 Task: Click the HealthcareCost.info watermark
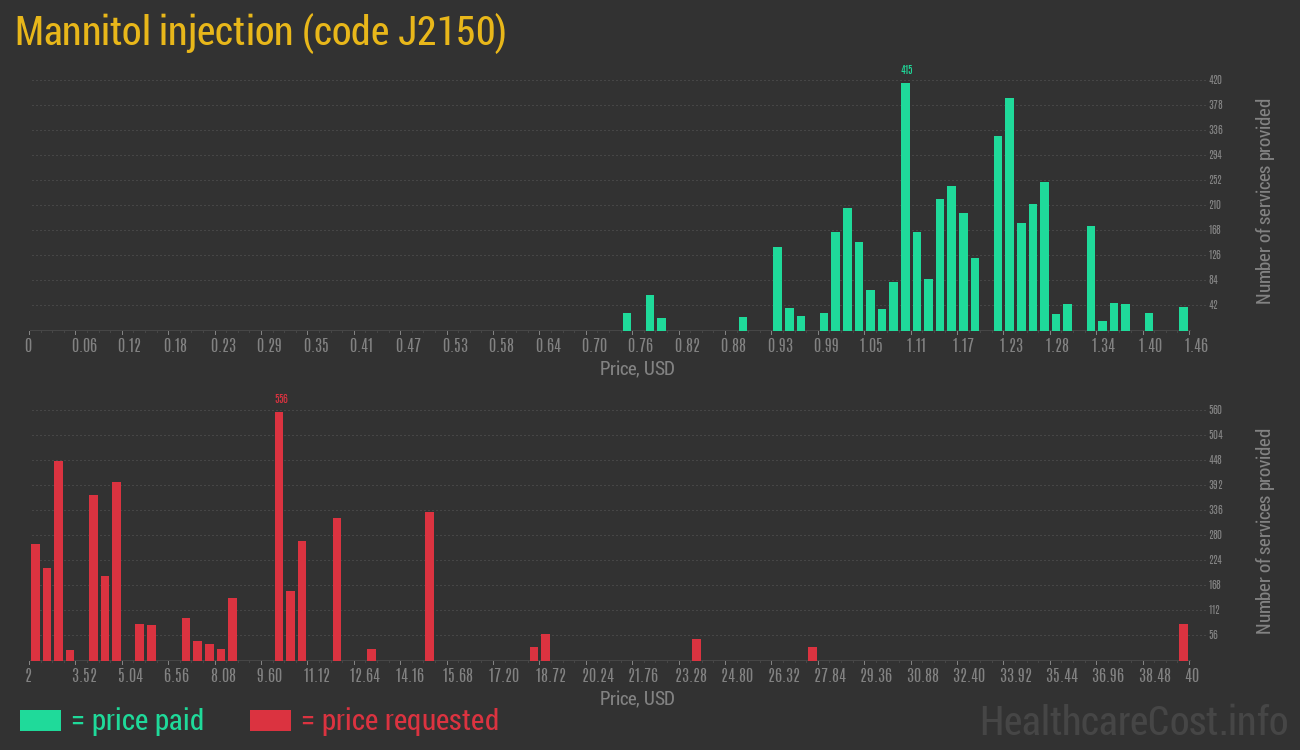pyautogui.click(x=1133, y=720)
